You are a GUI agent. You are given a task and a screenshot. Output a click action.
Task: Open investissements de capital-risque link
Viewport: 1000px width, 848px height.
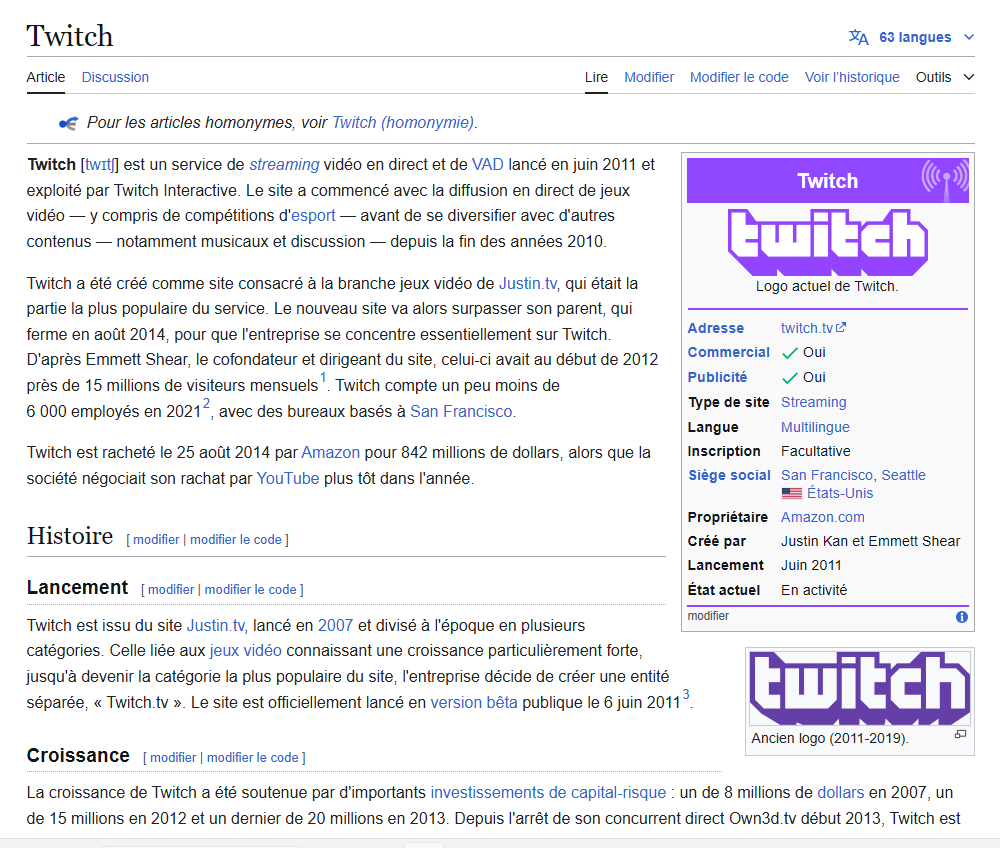[x=548, y=793]
